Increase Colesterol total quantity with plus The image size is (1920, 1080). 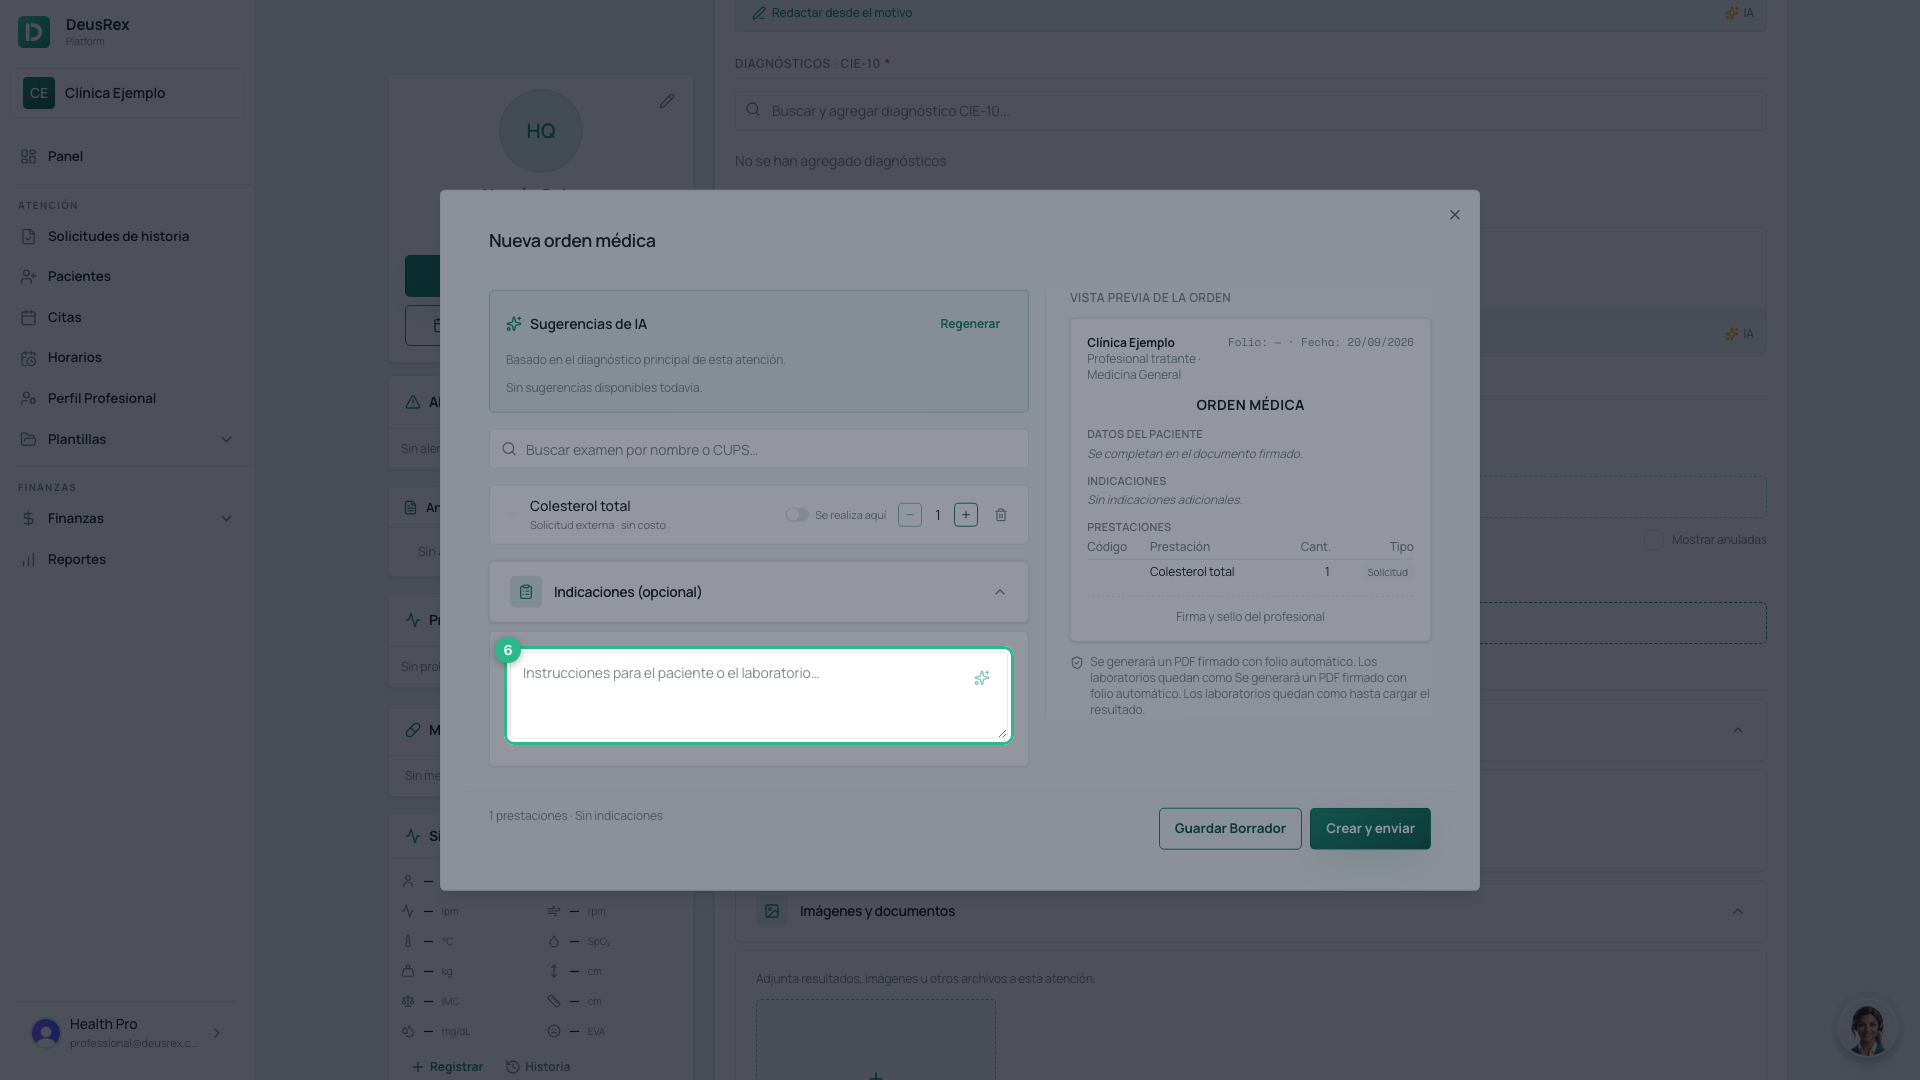[x=966, y=515]
